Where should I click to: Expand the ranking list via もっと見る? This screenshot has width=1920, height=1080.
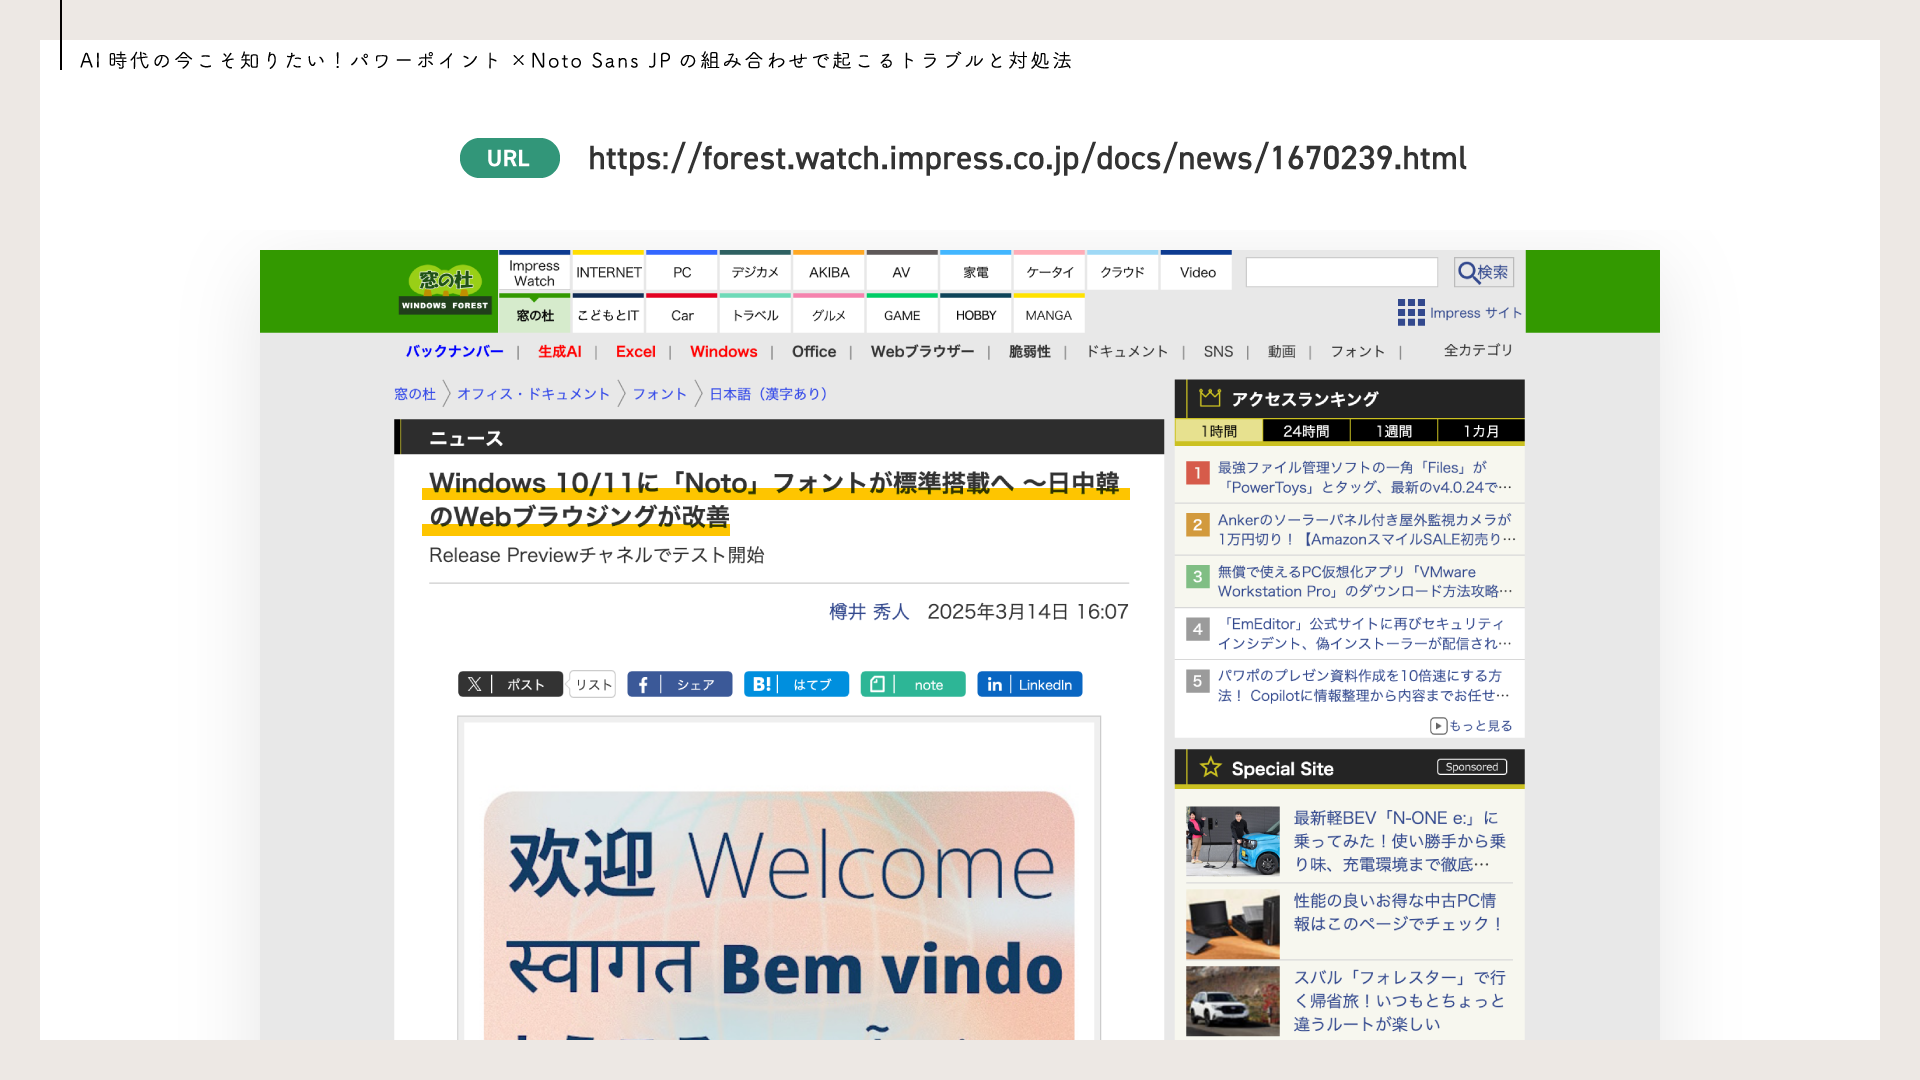1481,726
